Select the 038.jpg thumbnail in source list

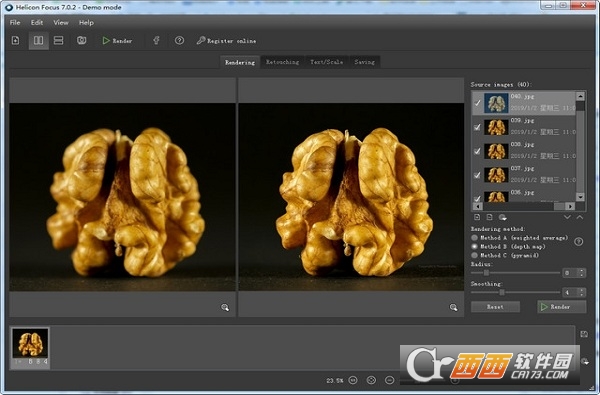click(x=496, y=151)
